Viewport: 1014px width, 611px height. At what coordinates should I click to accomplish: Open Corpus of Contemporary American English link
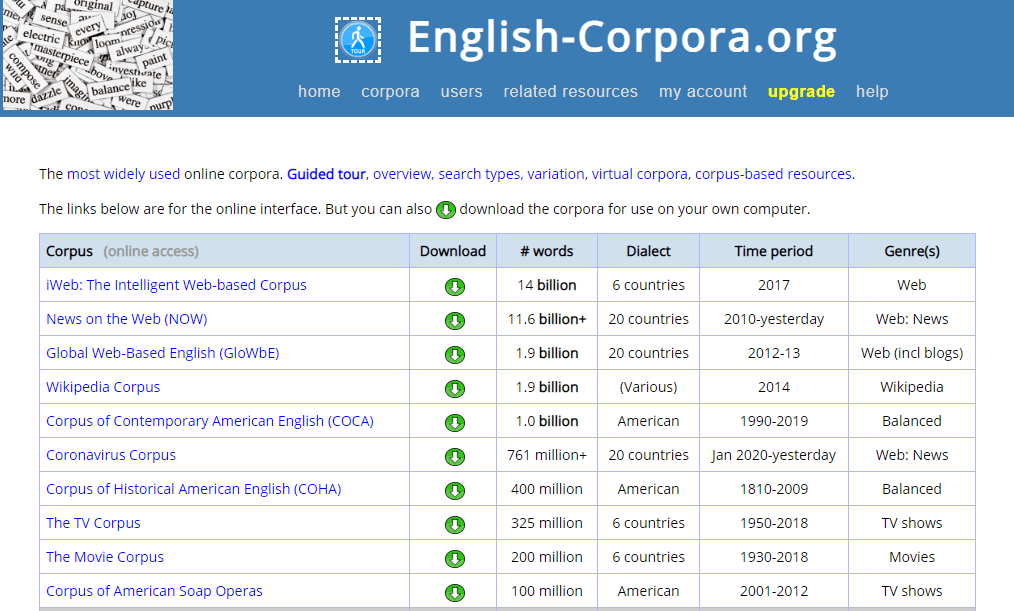point(210,421)
